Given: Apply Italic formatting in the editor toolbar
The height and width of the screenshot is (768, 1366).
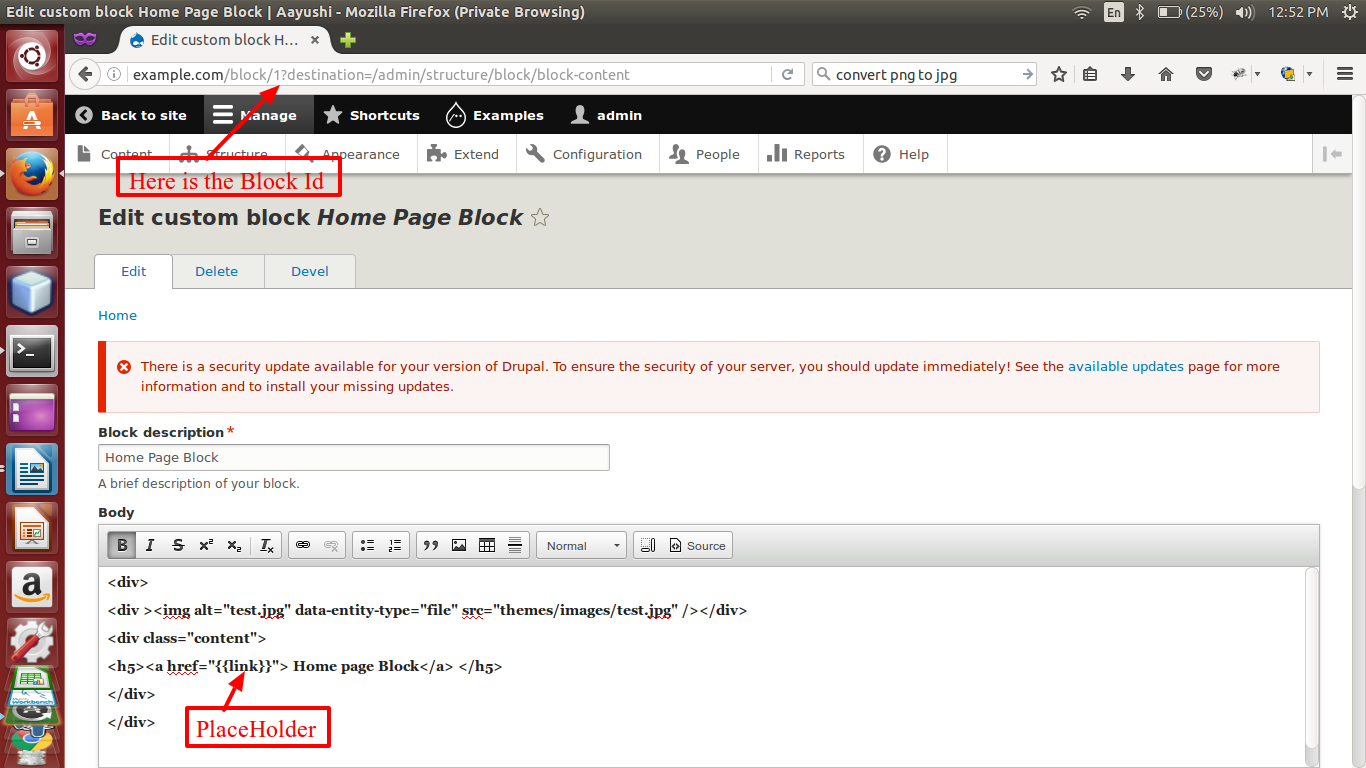Looking at the screenshot, I should coord(149,545).
